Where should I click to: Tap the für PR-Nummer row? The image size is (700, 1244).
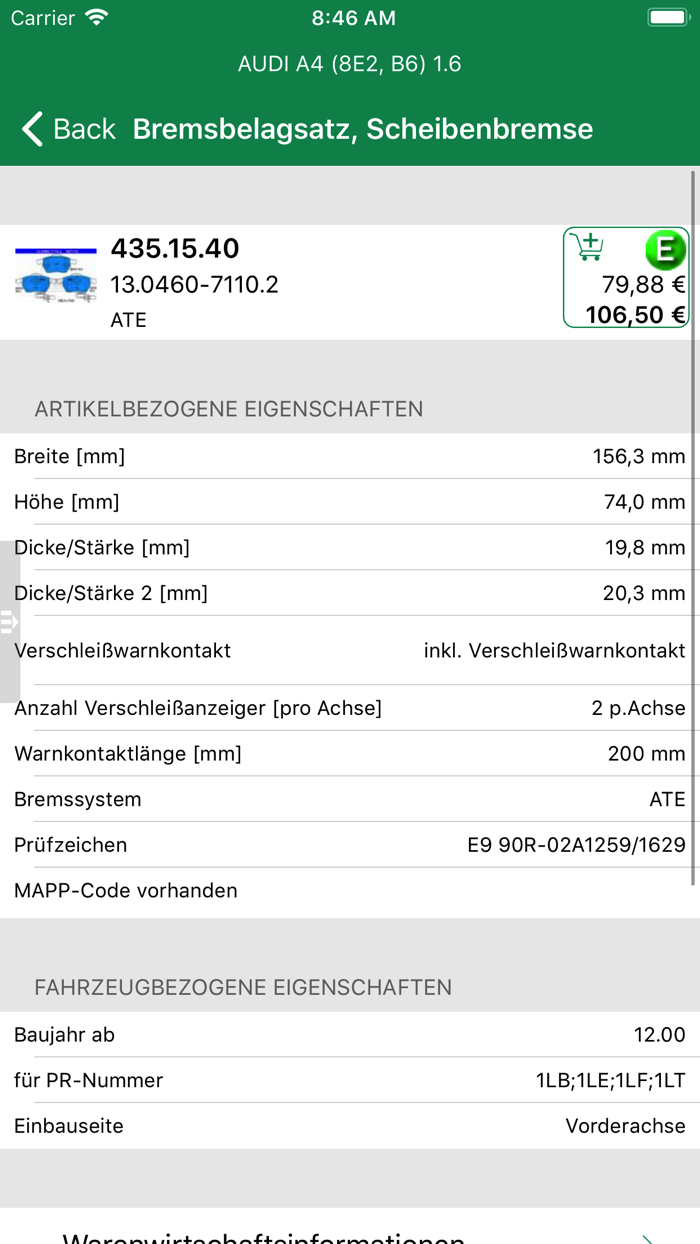tap(350, 1080)
